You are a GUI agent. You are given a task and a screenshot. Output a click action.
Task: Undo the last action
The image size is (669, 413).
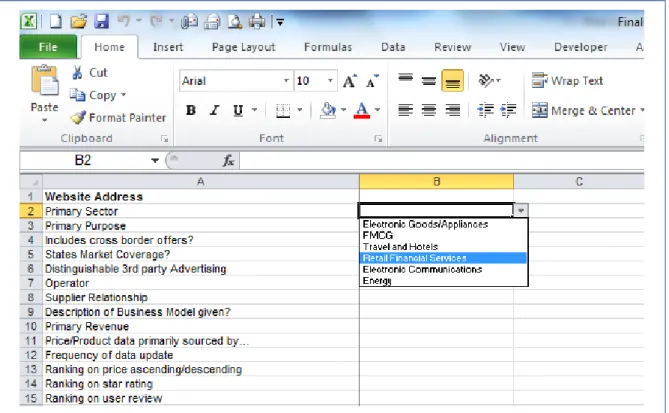click(124, 21)
